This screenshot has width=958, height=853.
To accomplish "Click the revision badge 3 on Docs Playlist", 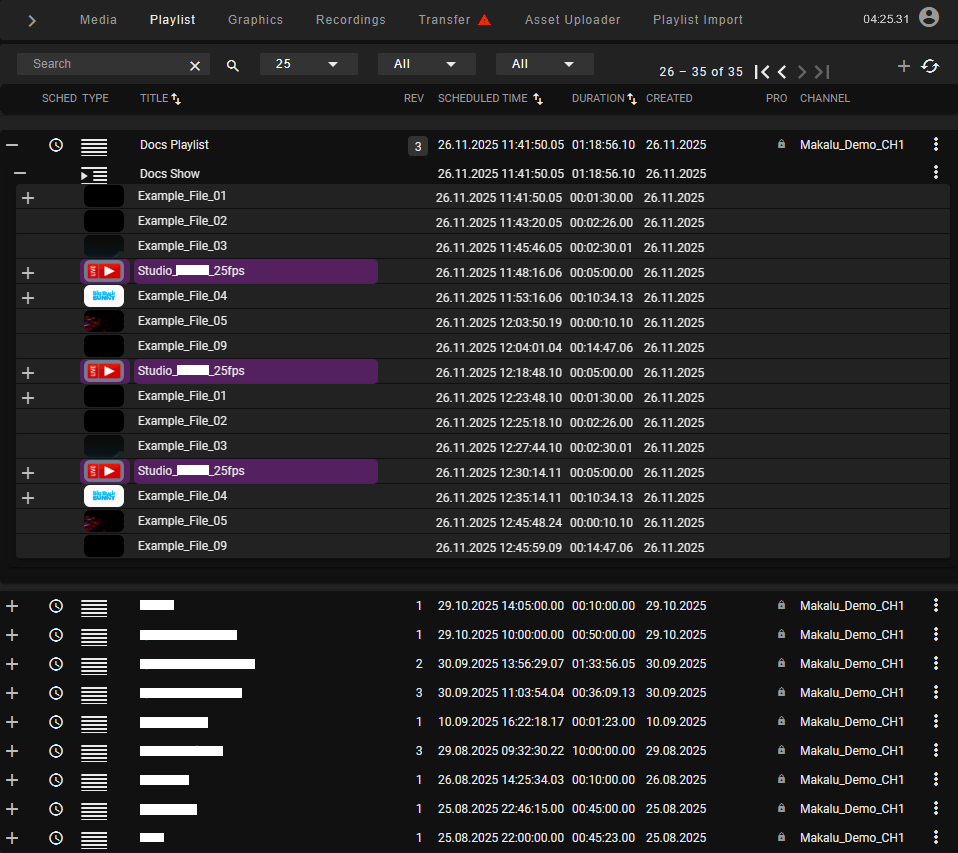I will pyautogui.click(x=417, y=146).
